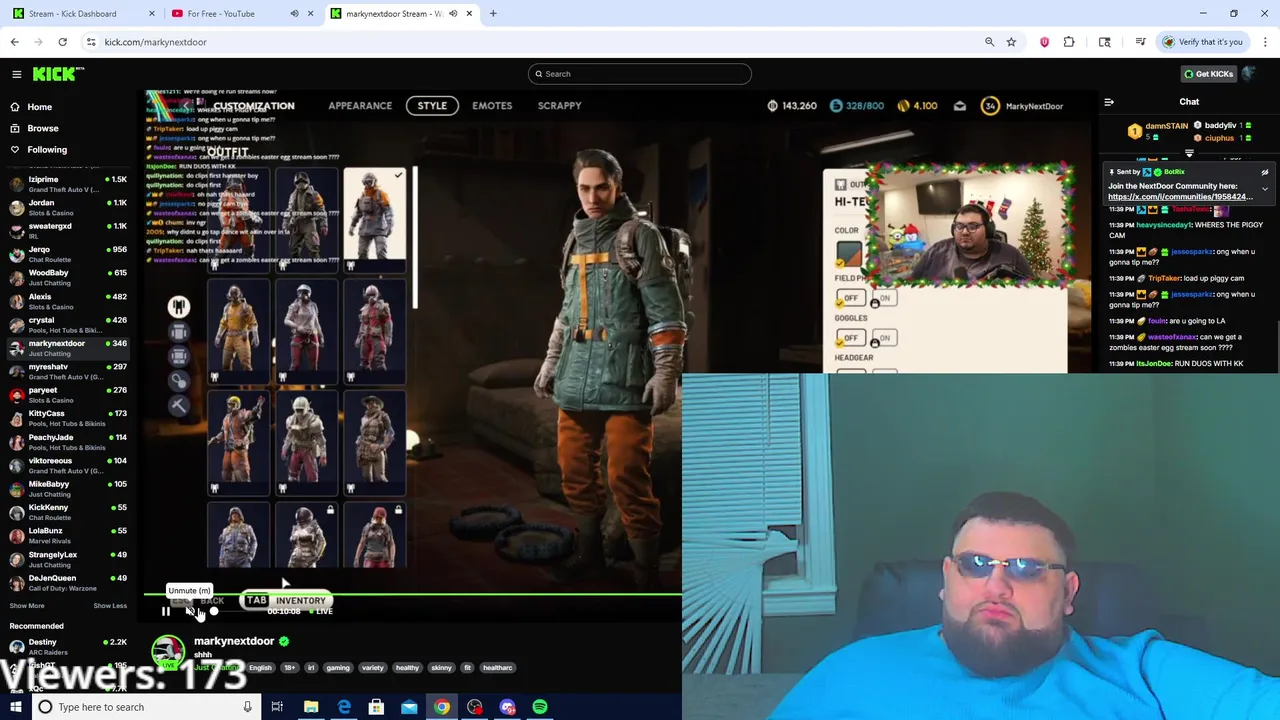Open the NextDoor Community x.com link

tap(1180, 197)
